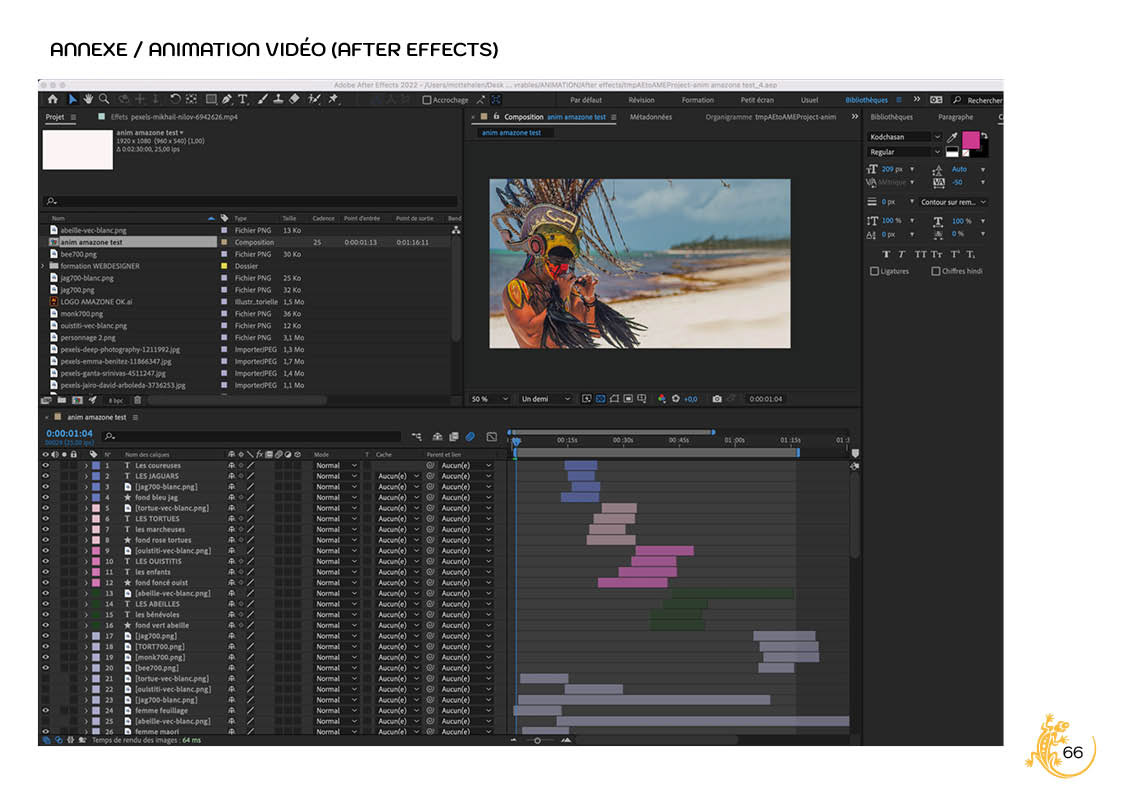Screen dimensions: 1123x794
Task: Click the new folder icon in Project panel
Action: pos(62,400)
